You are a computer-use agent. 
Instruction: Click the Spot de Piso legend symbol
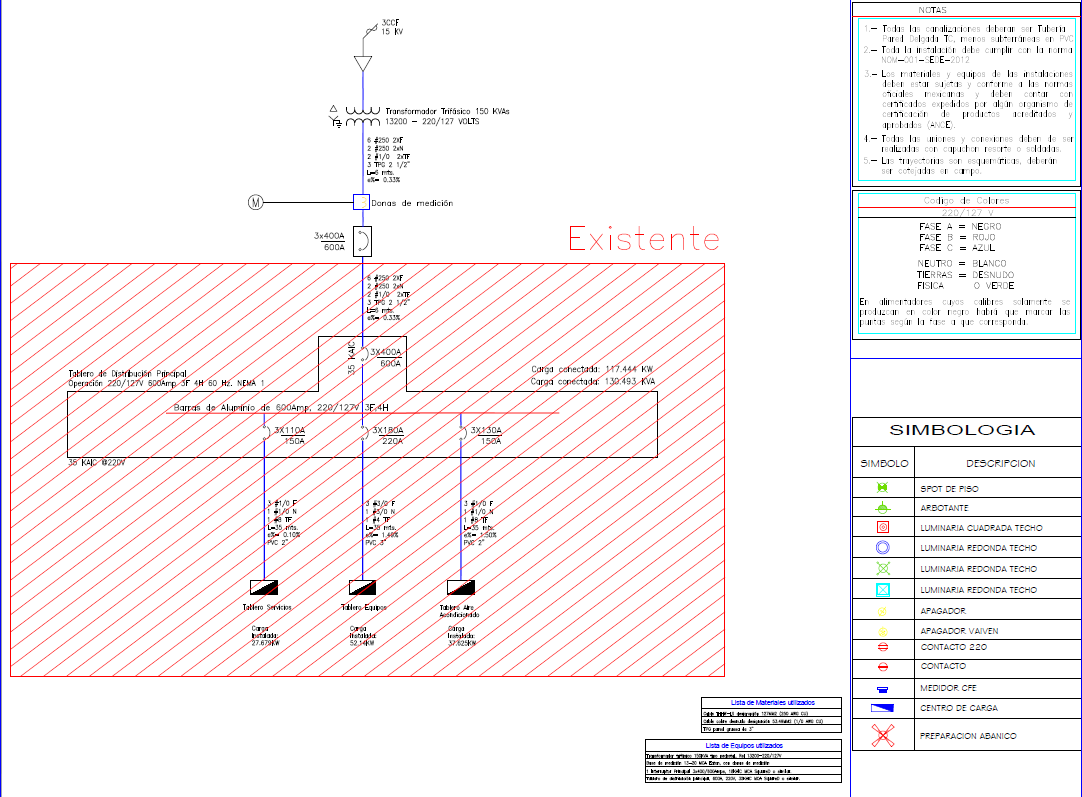click(882, 488)
